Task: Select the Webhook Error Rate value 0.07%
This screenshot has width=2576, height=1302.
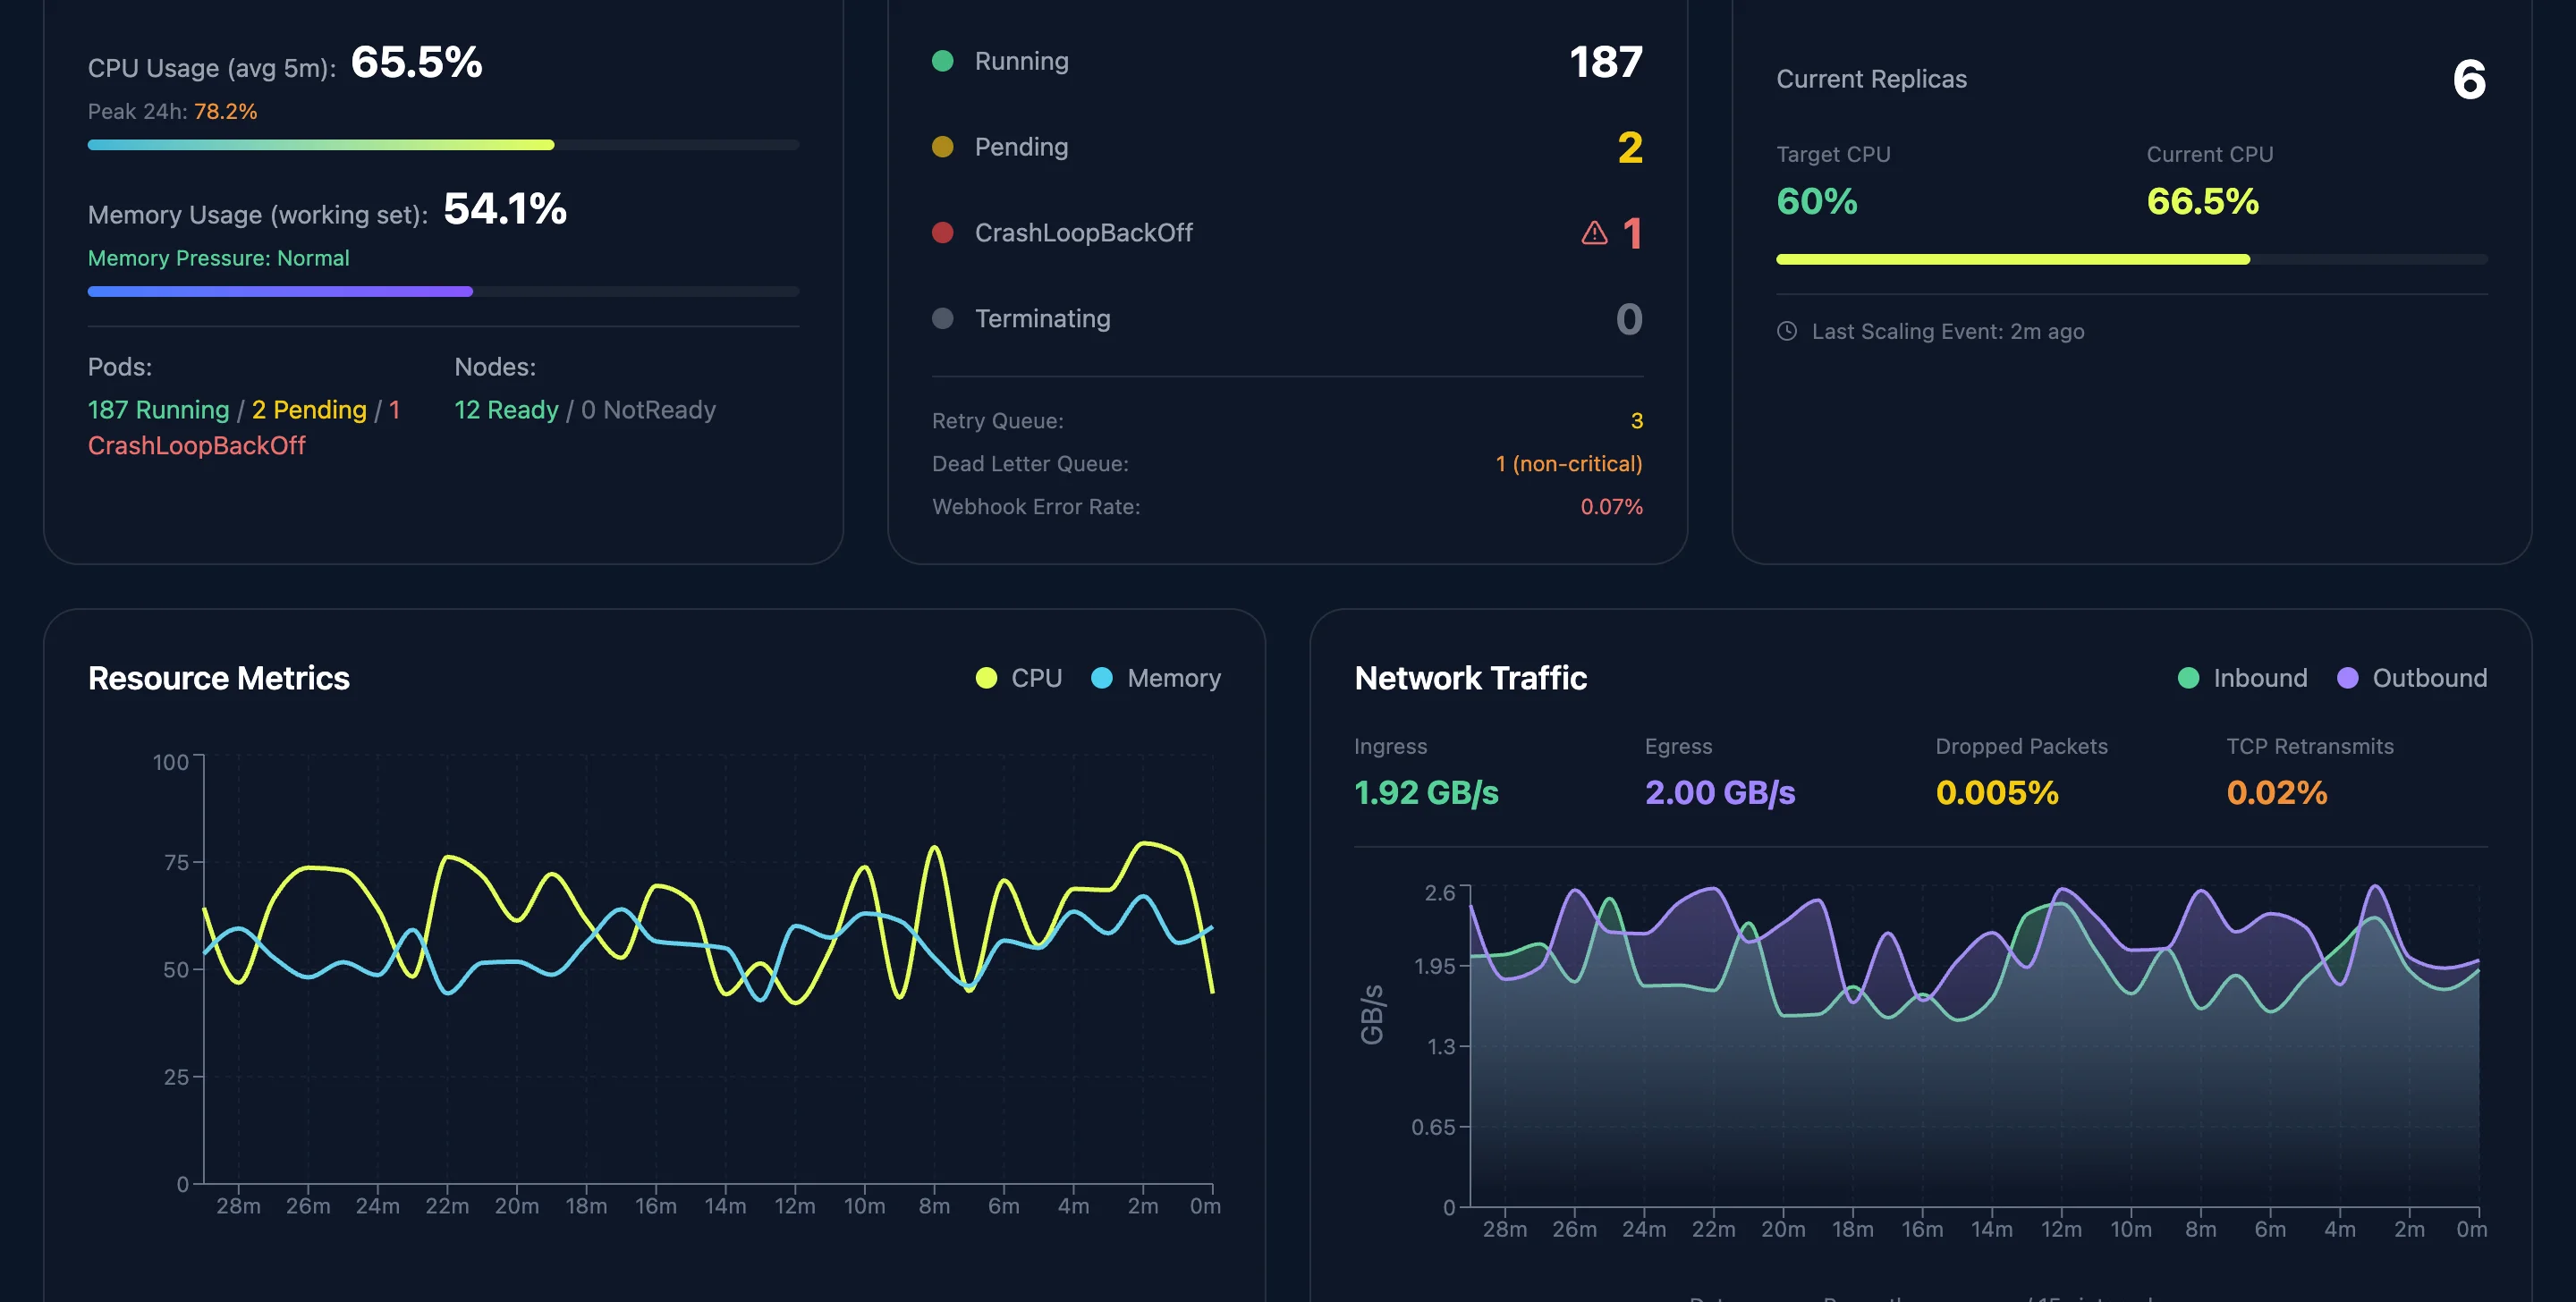Action: [x=1610, y=507]
